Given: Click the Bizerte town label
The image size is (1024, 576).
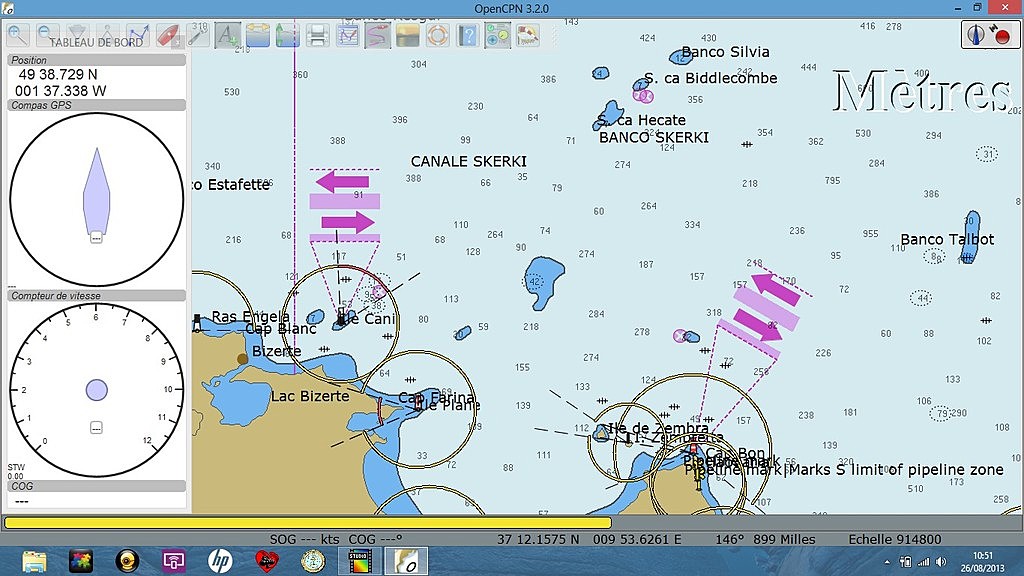Looking at the screenshot, I should (x=276, y=351).
